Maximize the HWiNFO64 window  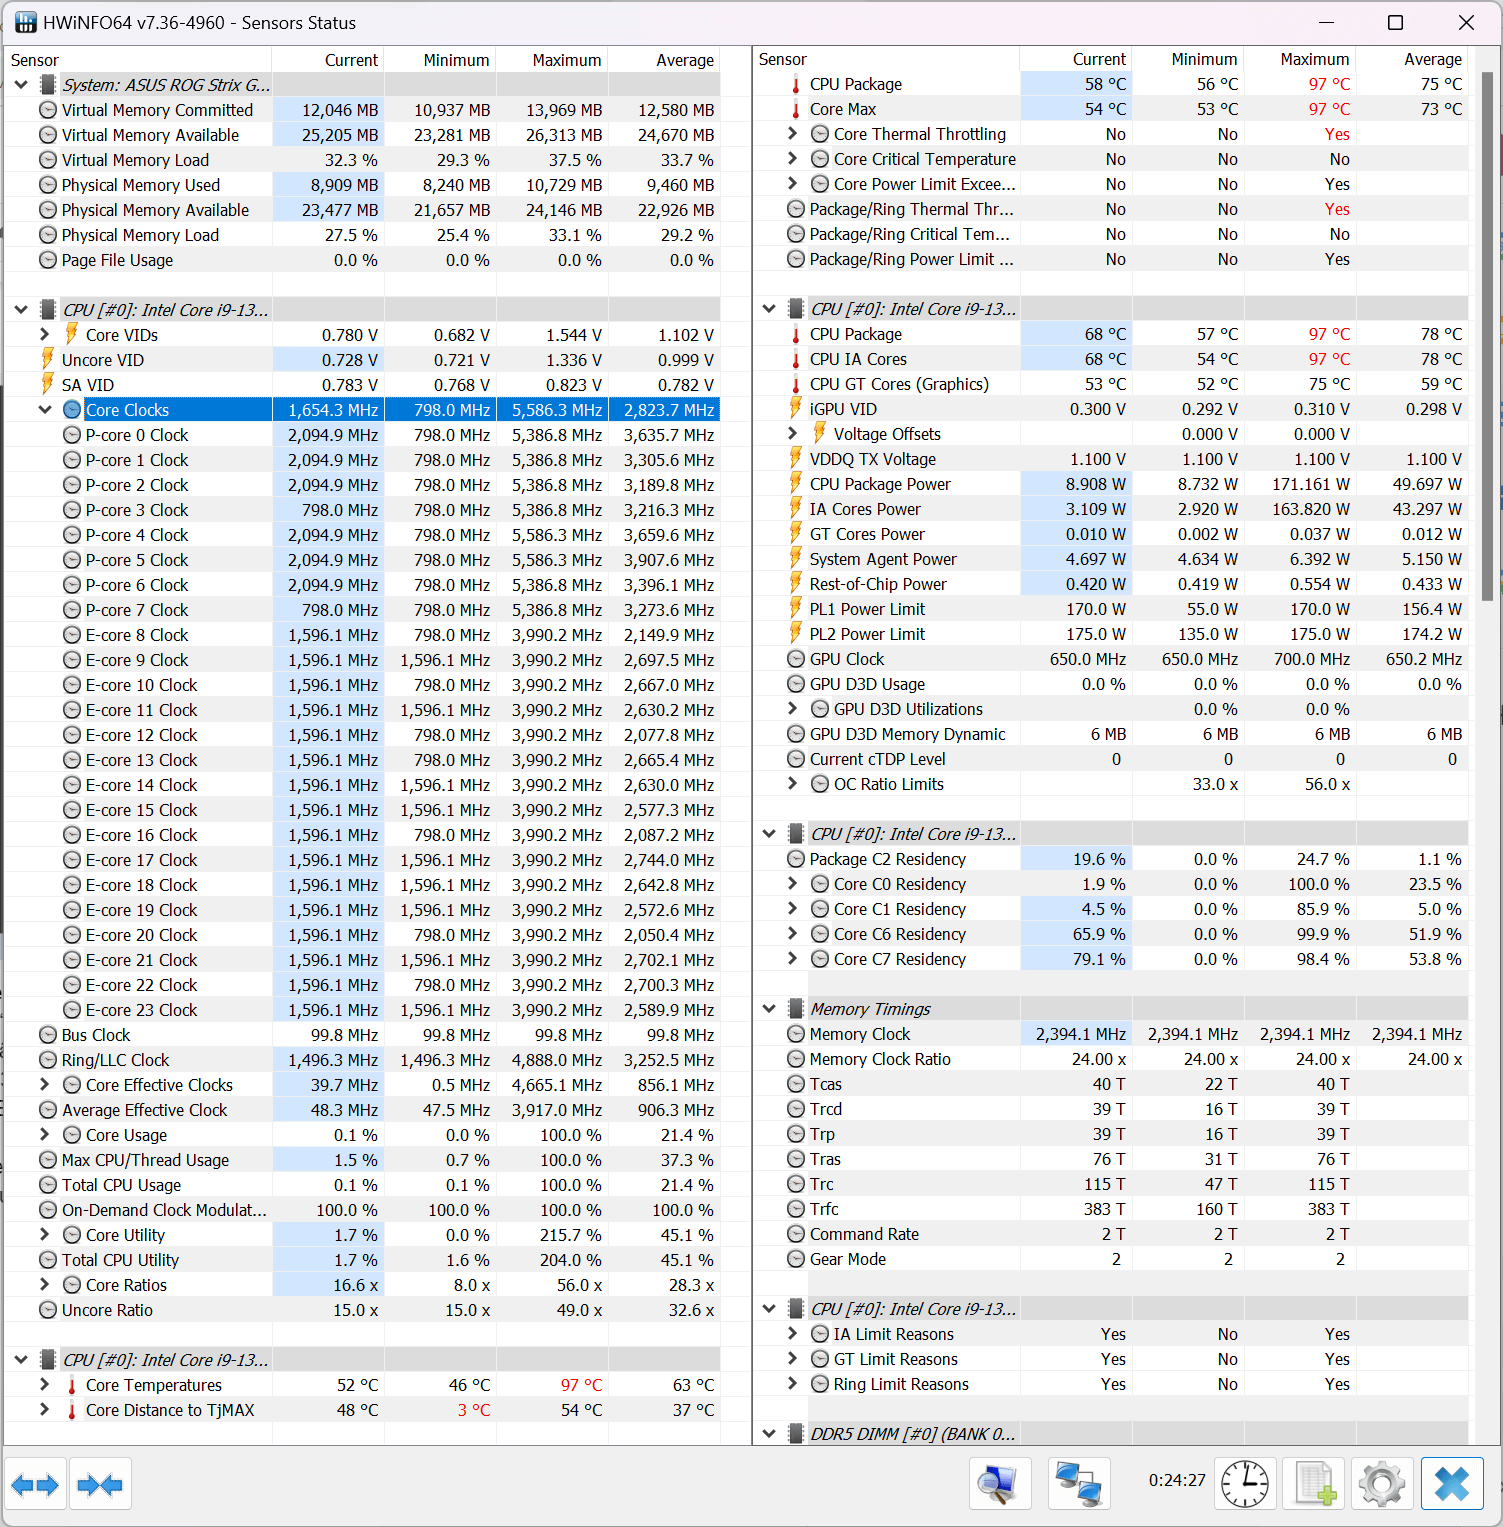[x=1395, y=22]
